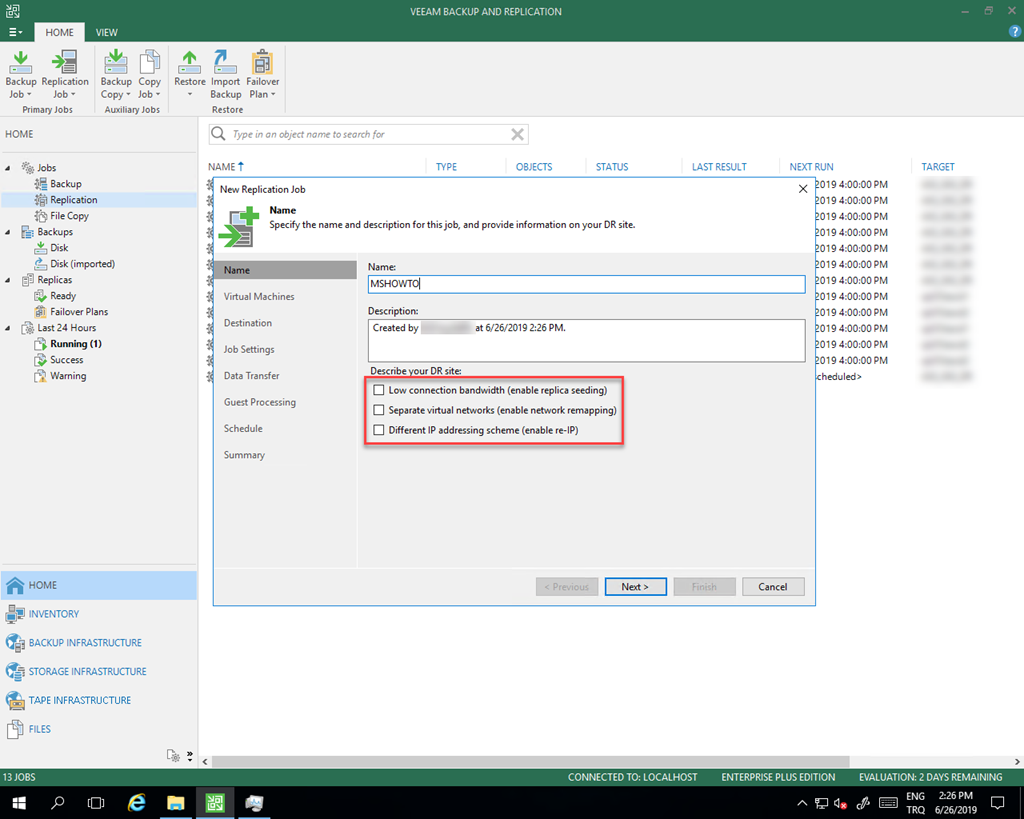The height and width of the screenshot is (819, 1024).
Task: Go to Data Transfer wizard step
Action: [251, 376]
